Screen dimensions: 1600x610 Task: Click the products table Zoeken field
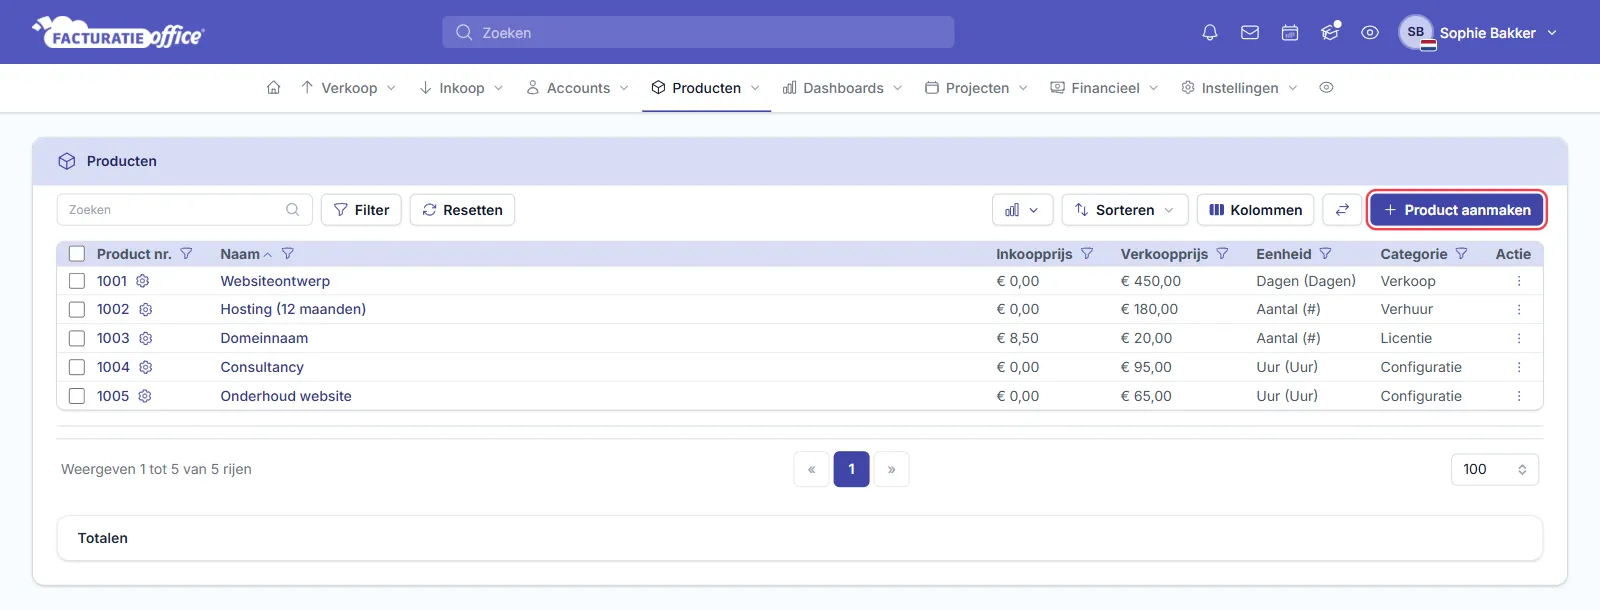coord(185,210)
